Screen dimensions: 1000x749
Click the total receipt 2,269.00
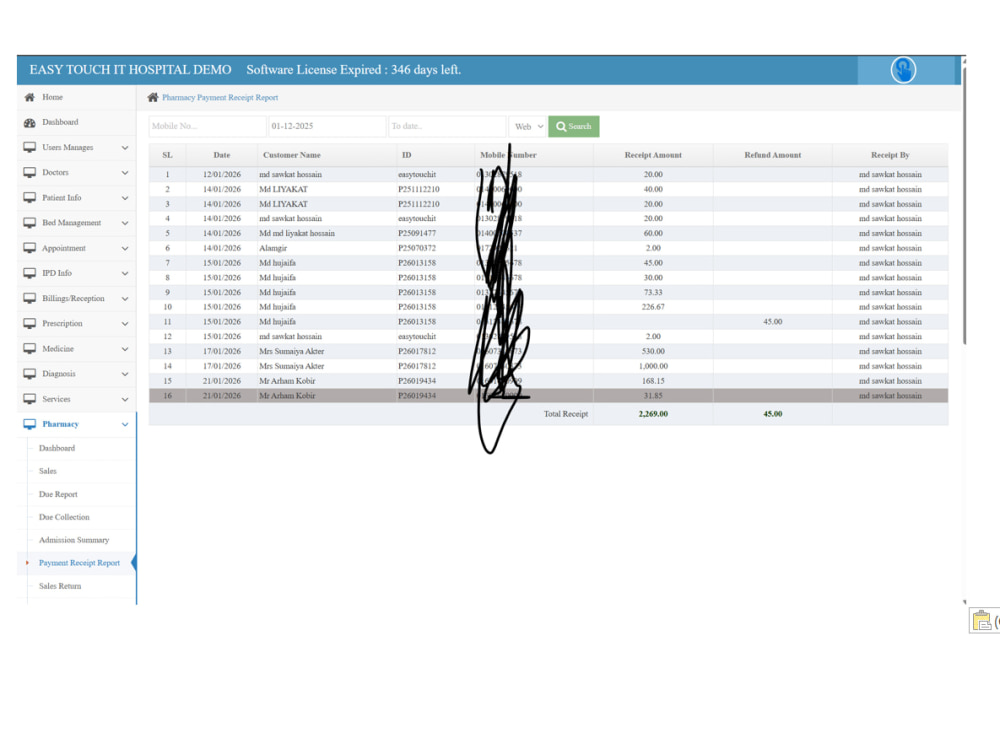click(x=653, y=414)
